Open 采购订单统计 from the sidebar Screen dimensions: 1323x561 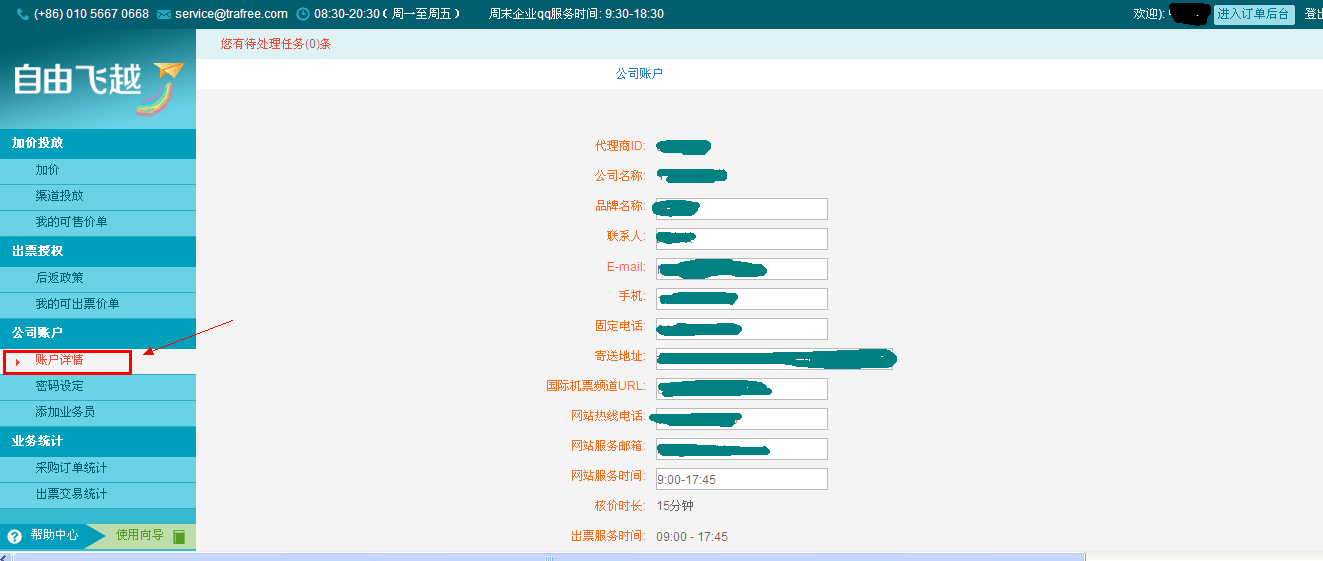point(71,468)
